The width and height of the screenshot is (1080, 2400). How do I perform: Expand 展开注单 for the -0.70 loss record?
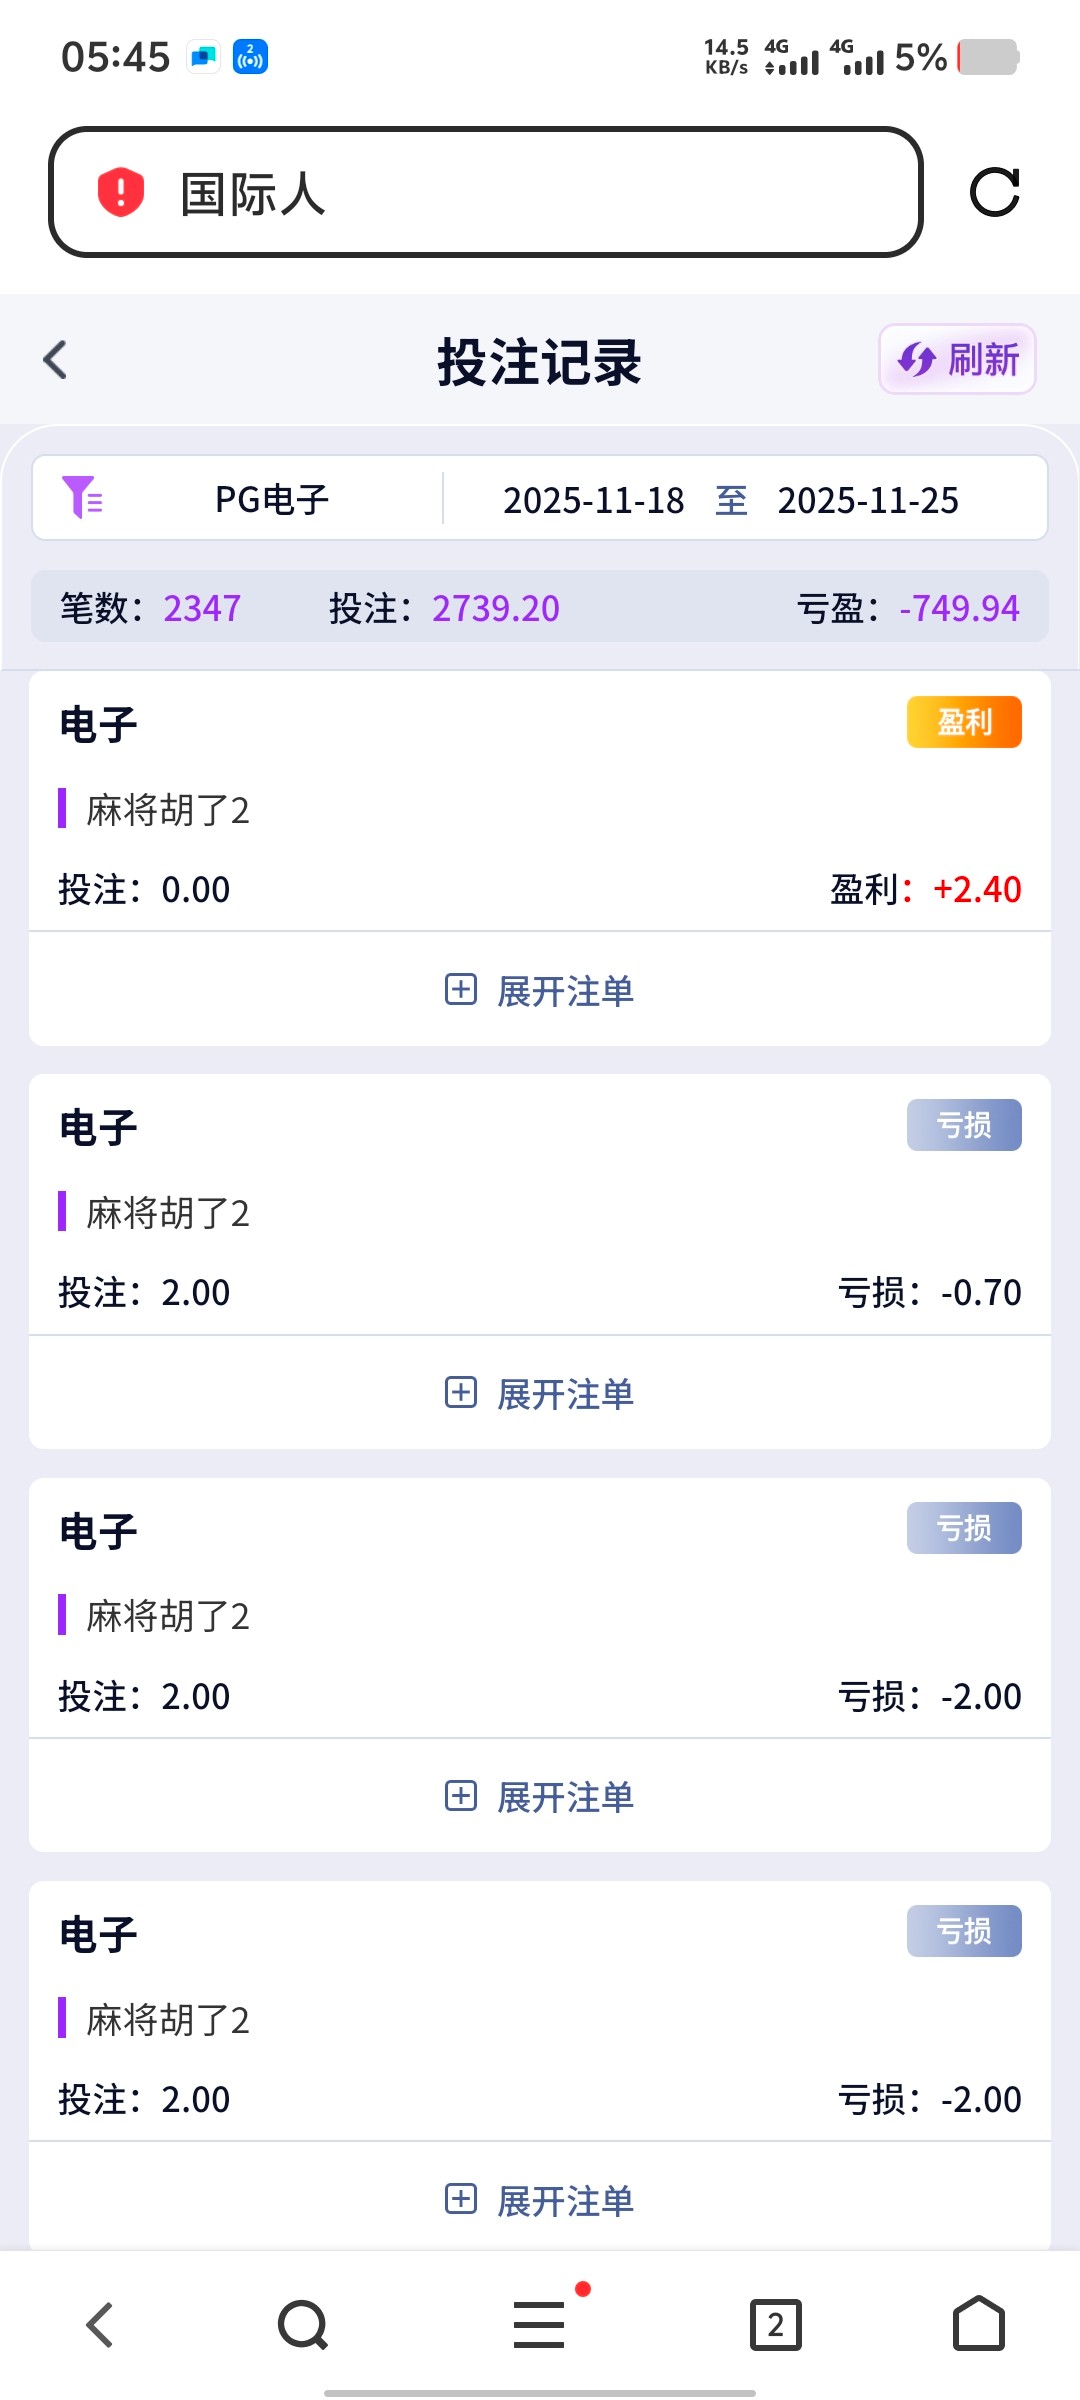click(x=540, y=1394)
